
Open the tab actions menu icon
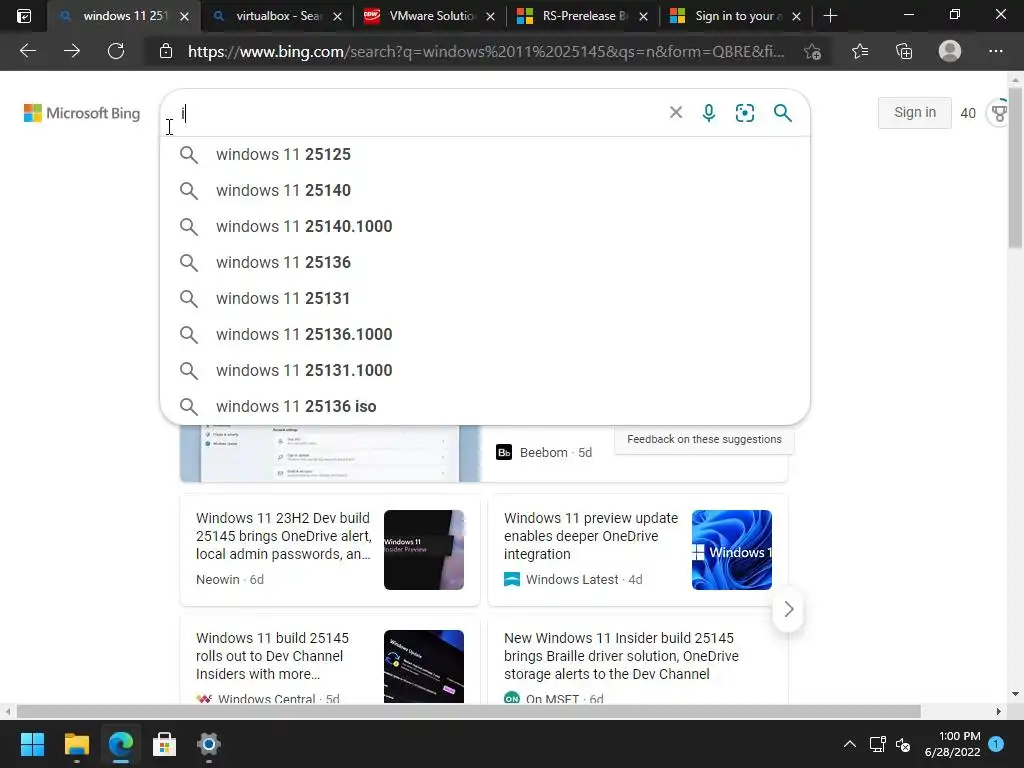pyautogui.click(x=24, y=16)
